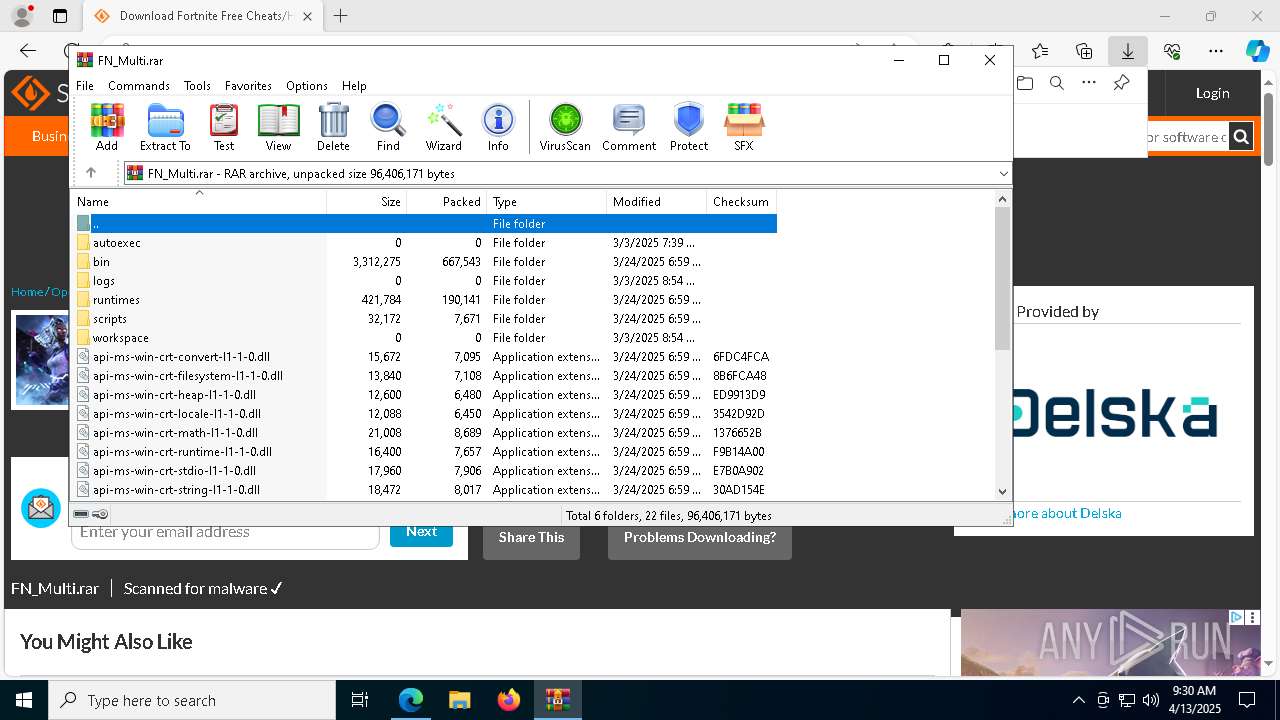Open the Tools menu
This screenshot has height=720, width=1280.
197,86
